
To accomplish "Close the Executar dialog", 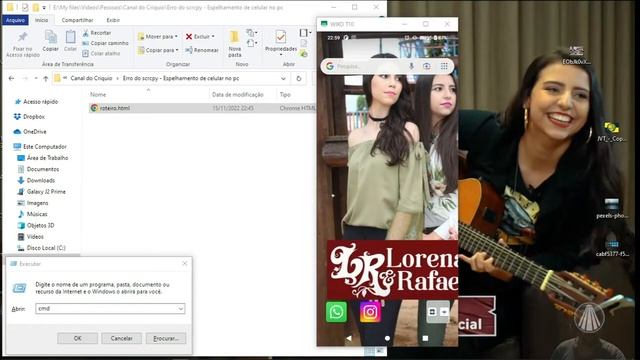I will click(x=185, y=264).
